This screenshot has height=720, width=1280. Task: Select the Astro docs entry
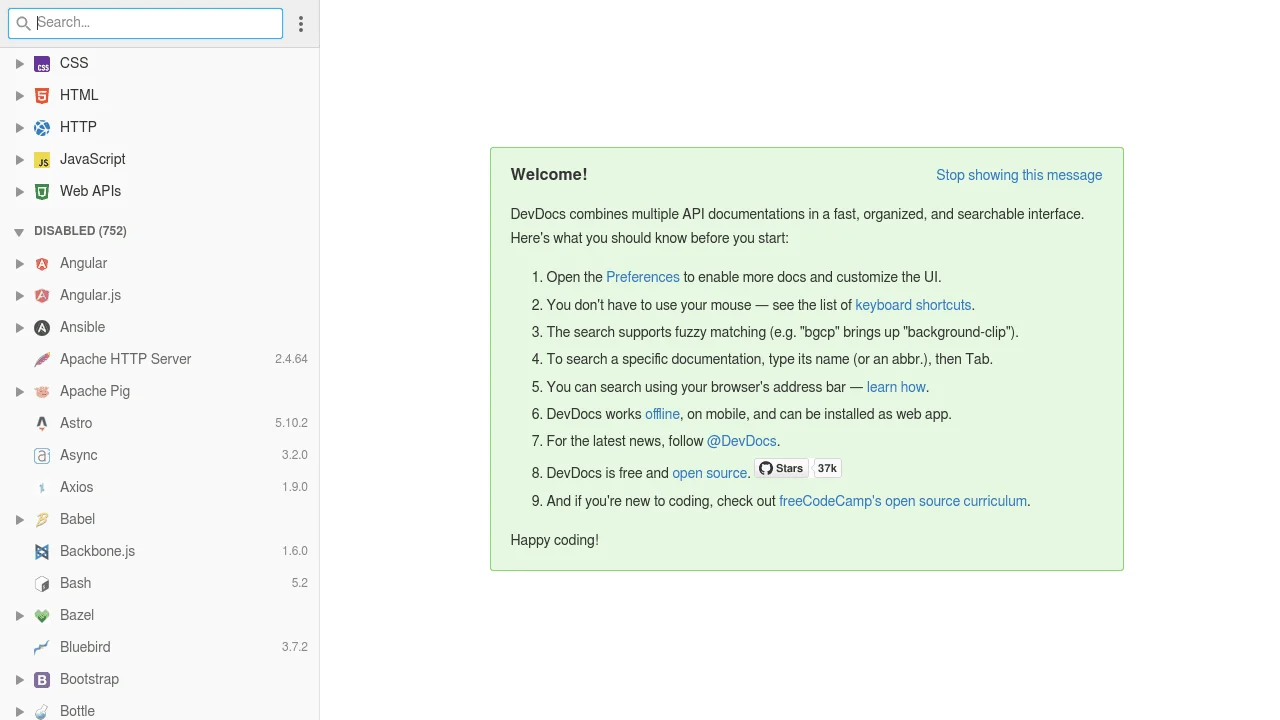(76, 423)
